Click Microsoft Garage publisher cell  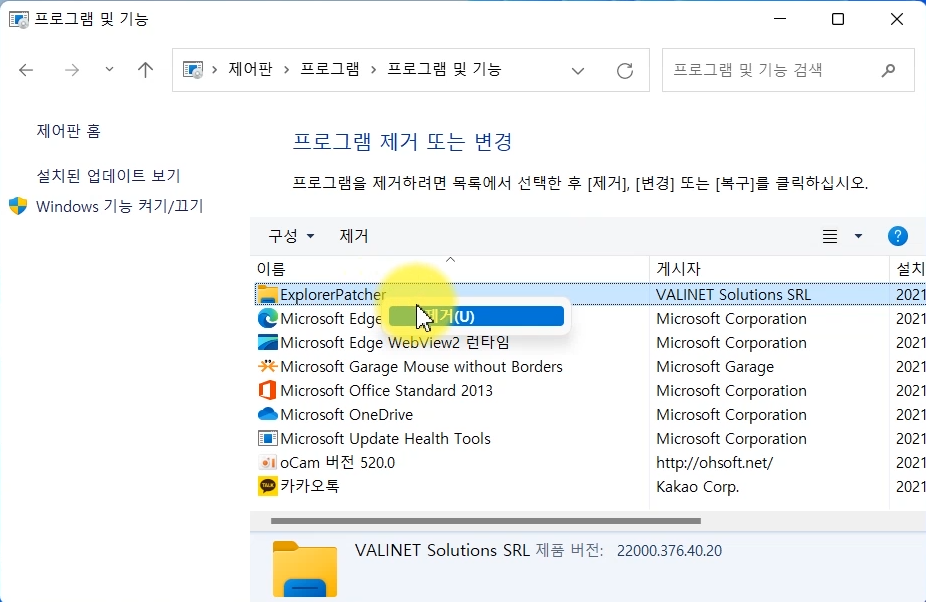click(715, 367)
